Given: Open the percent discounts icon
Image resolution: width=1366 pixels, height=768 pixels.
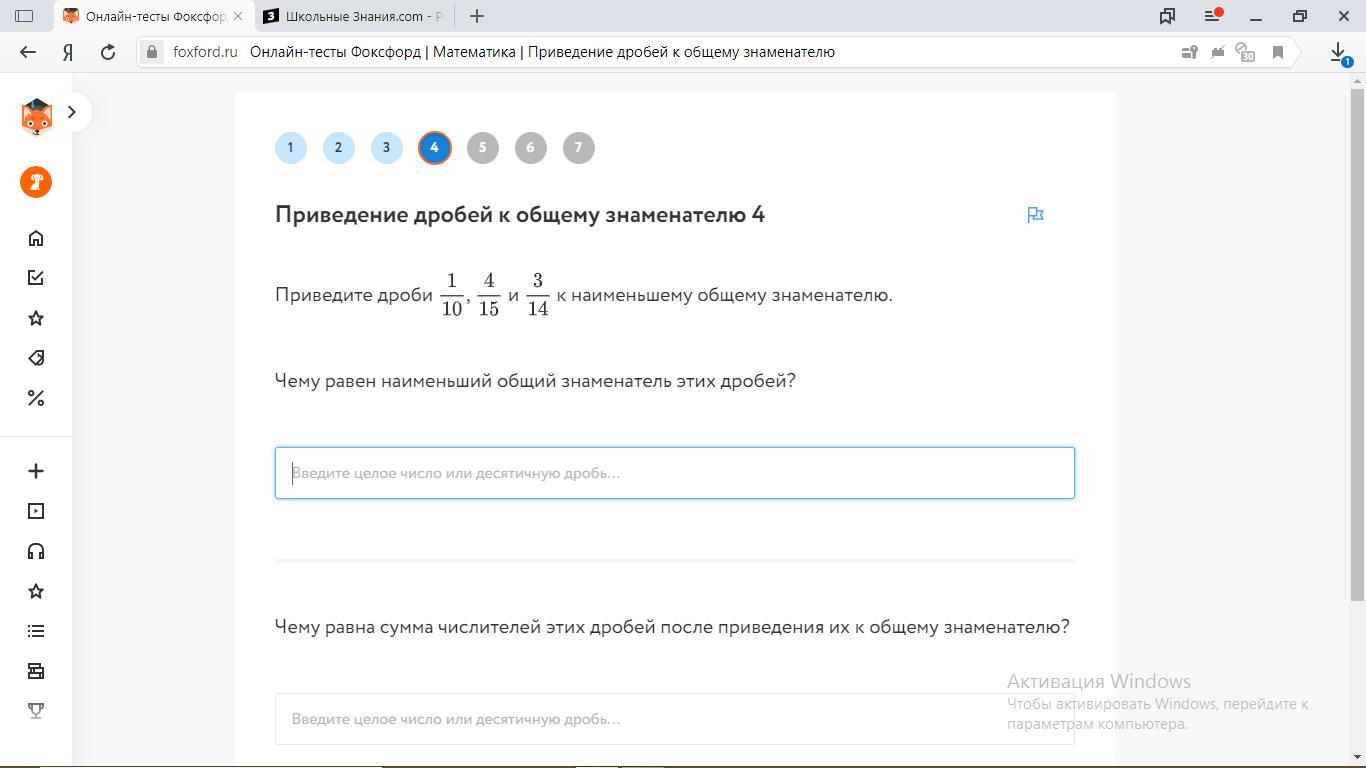Looking at the screenshot, I should (x=36, y=398).
